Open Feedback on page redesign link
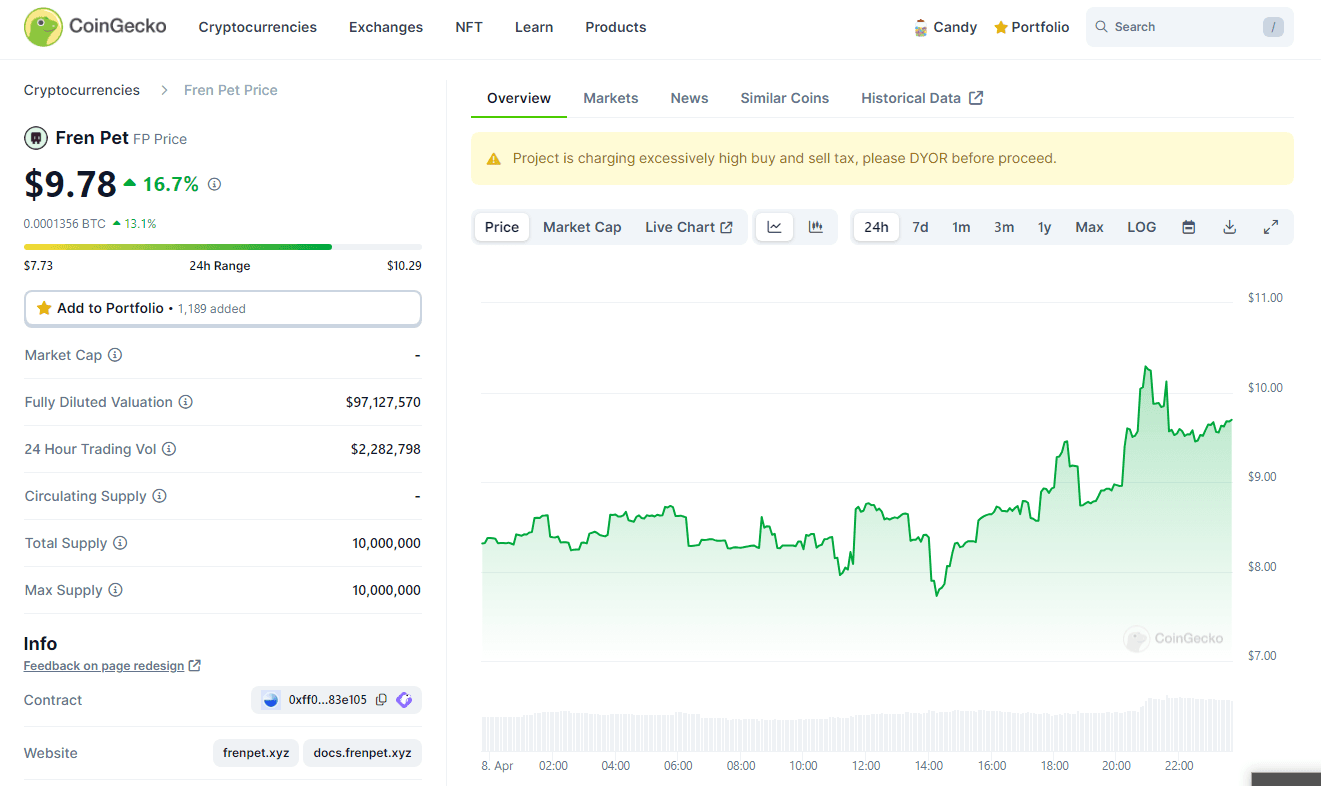This screenshot has height=786, width=1321. pyautogui.click(x=112, y=666)
